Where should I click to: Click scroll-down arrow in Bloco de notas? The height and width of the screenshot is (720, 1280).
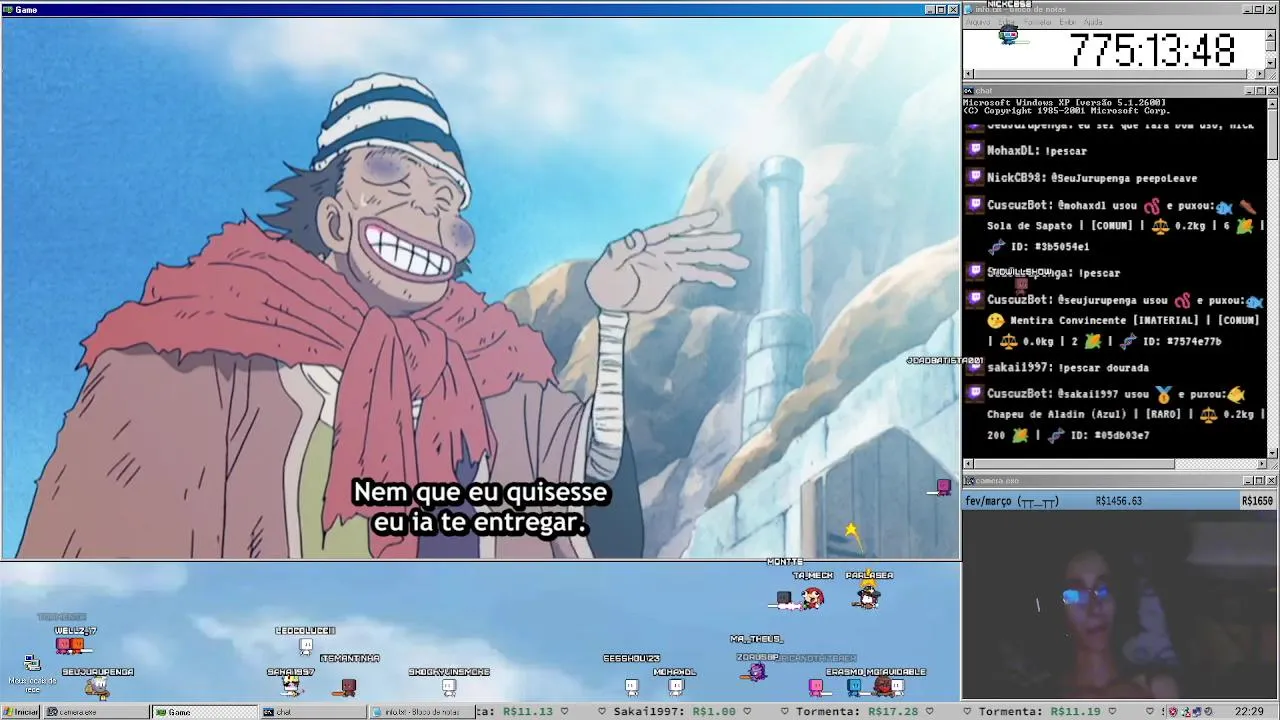1271,63
